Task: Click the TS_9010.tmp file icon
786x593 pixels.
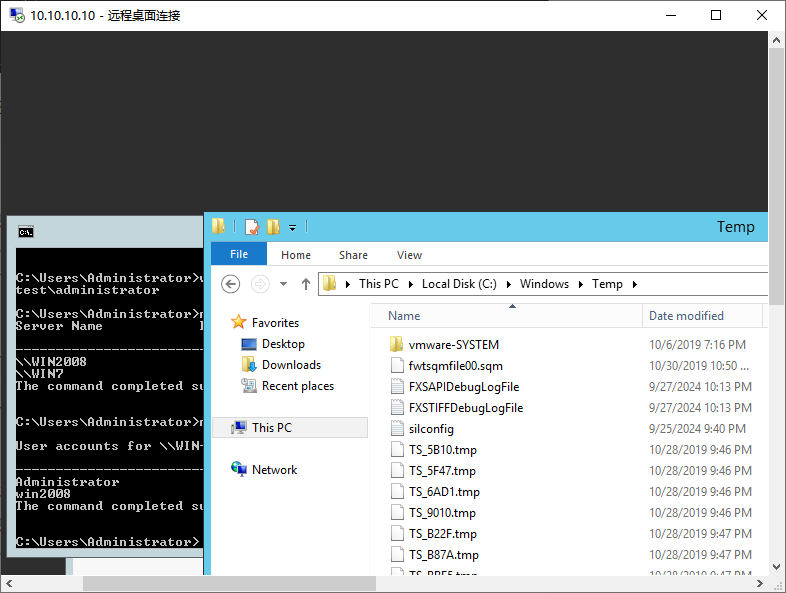Action: [x=397, y=512]
